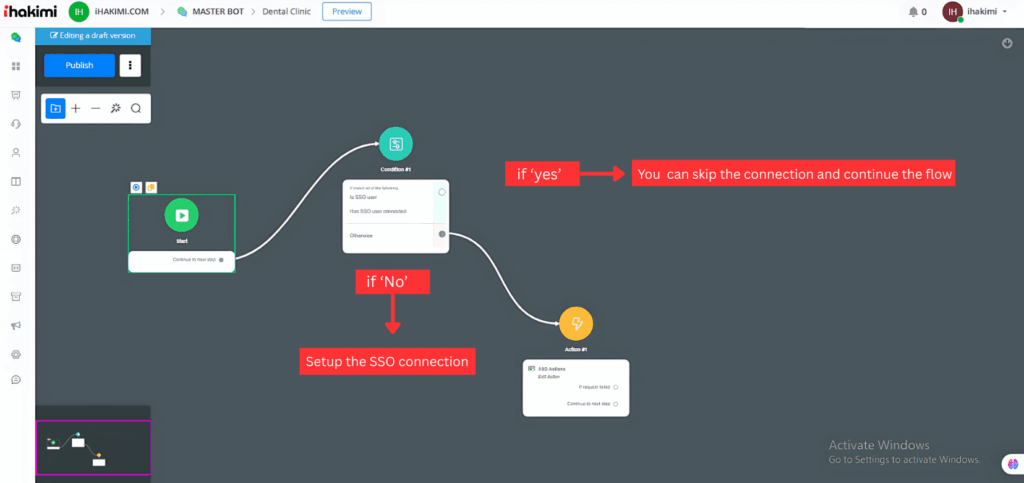Click the download arrow at canvas top-right

tap(1007, 42)
